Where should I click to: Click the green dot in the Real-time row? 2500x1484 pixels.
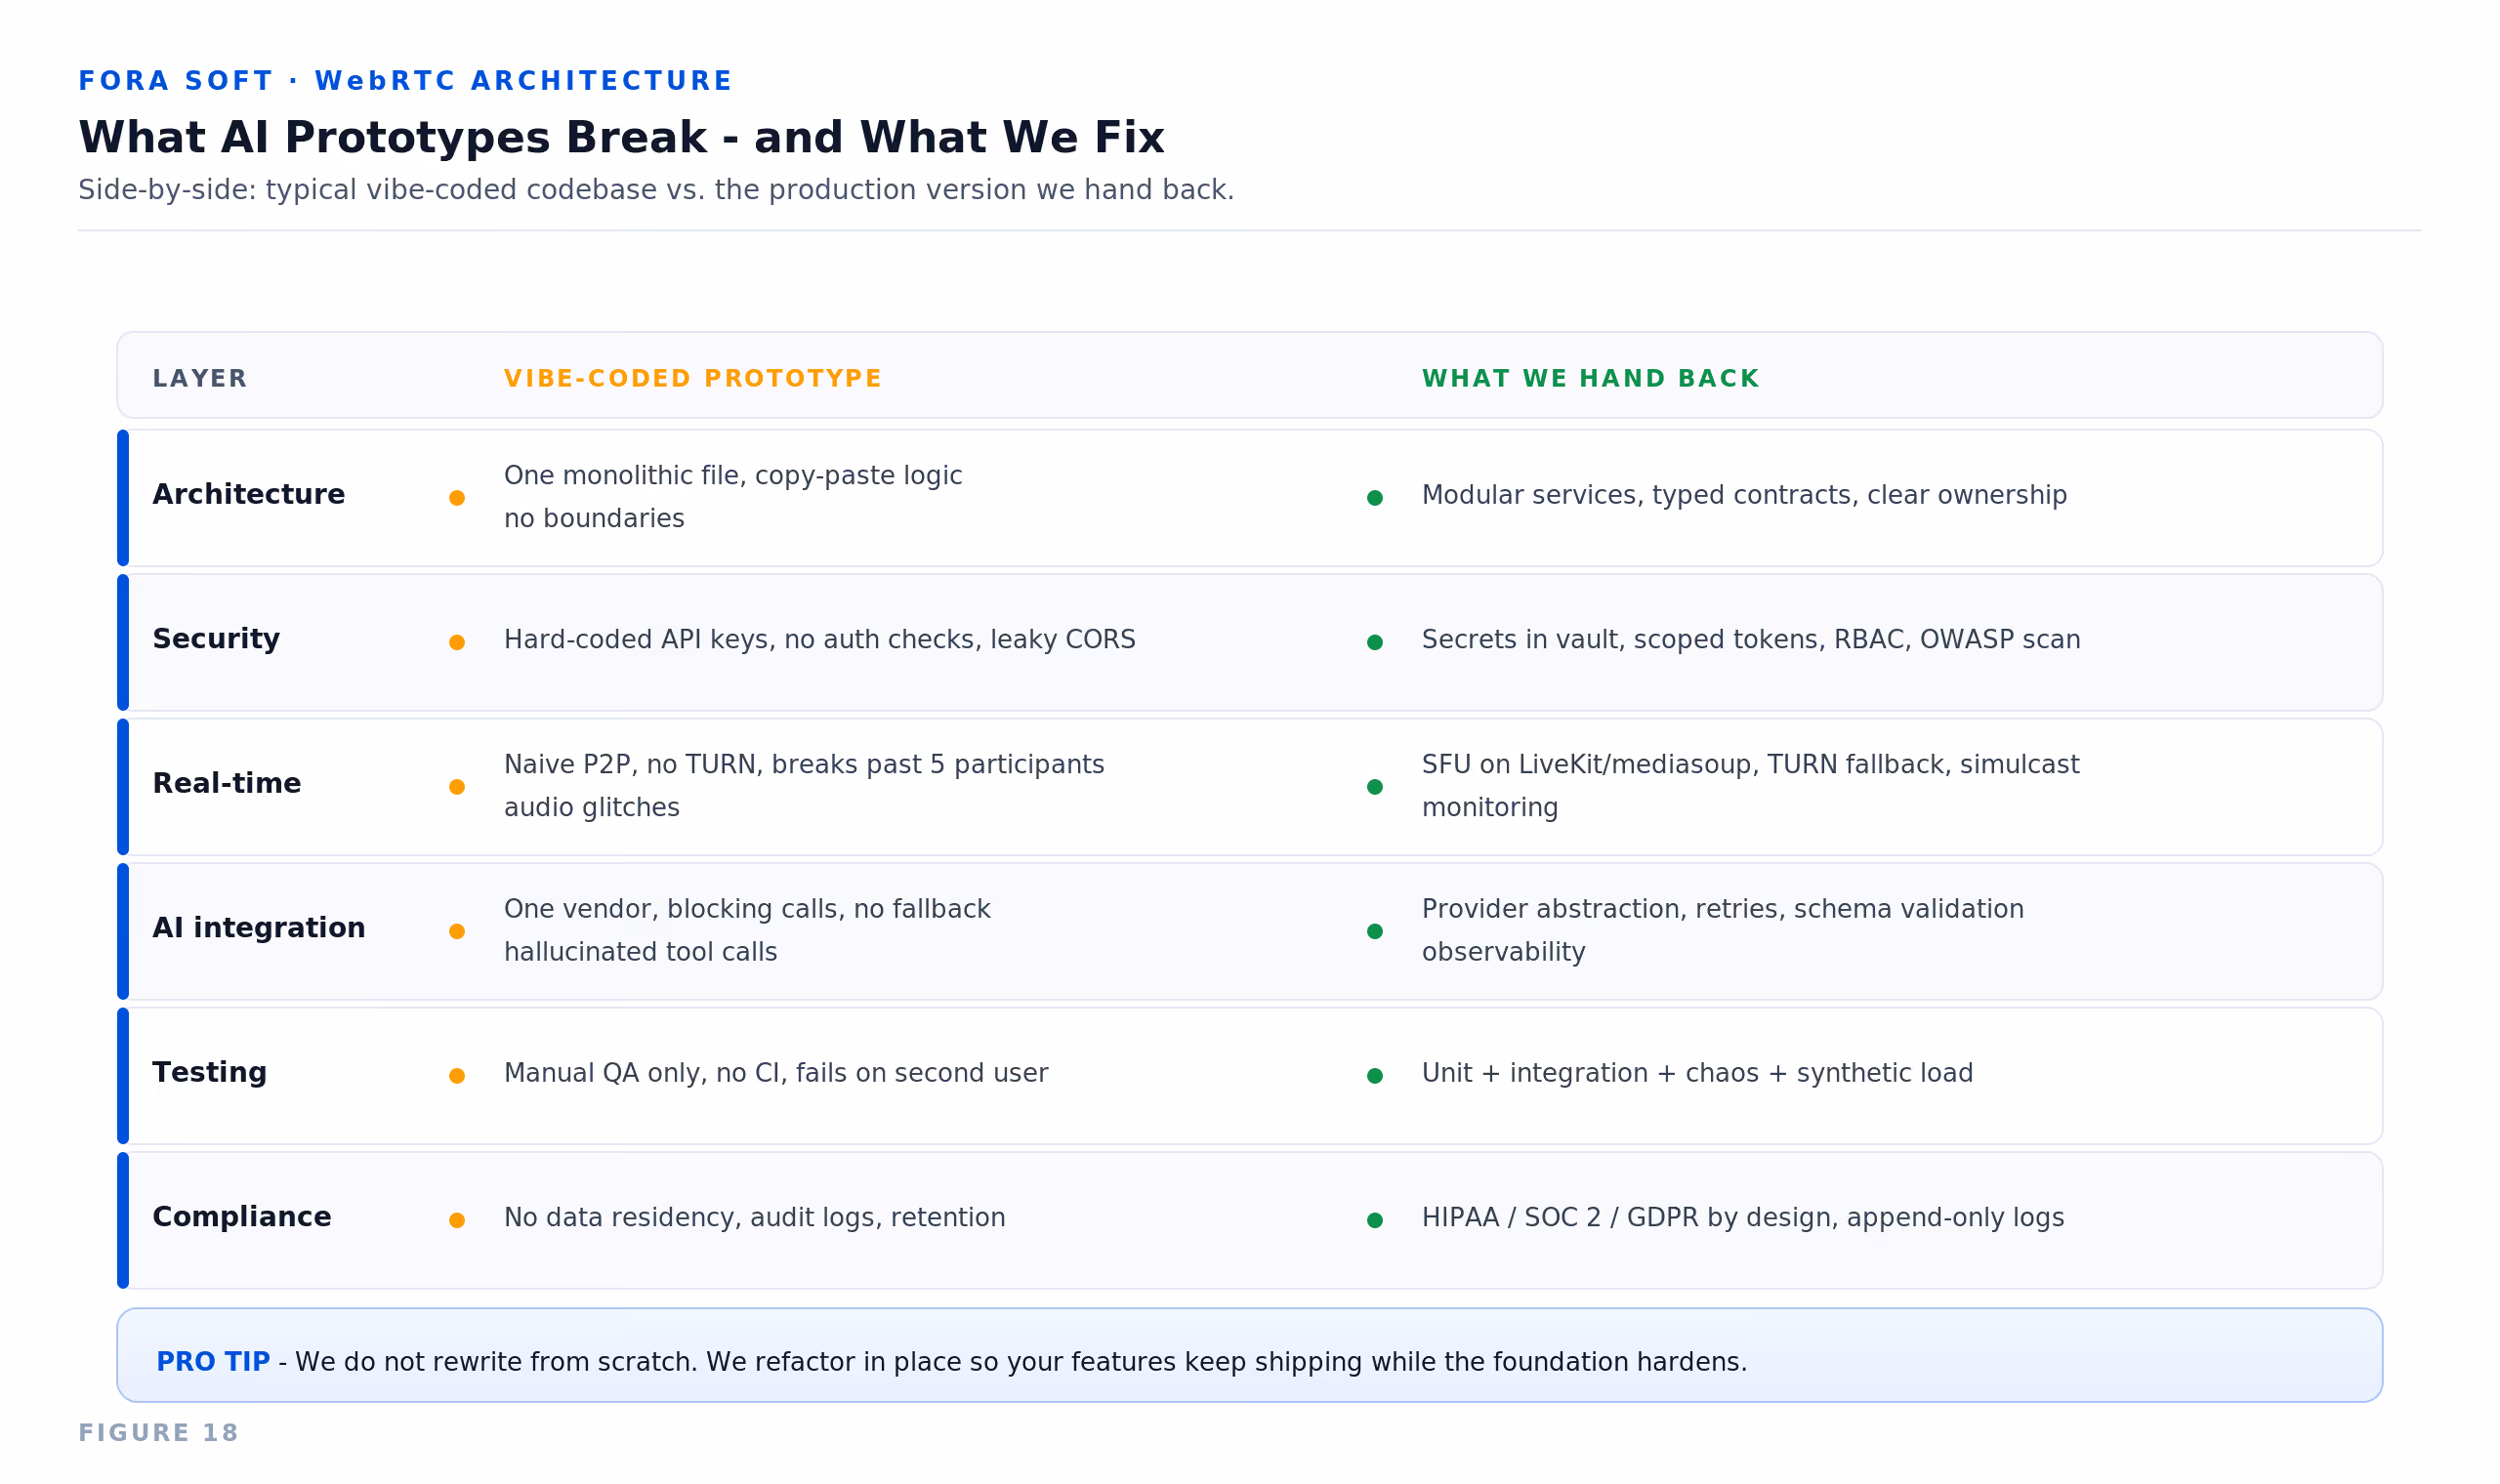(1375, 787)
